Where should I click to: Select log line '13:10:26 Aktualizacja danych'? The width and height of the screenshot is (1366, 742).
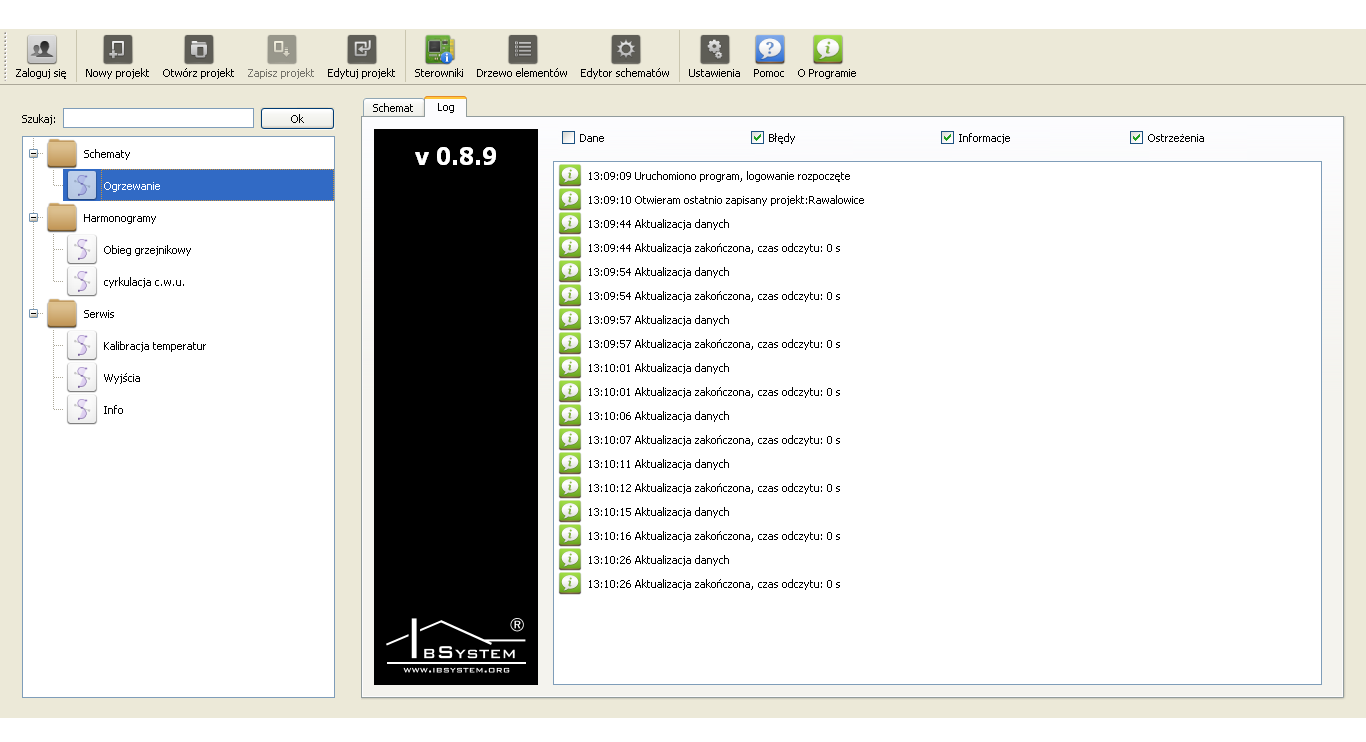click(x=658, y=560)
